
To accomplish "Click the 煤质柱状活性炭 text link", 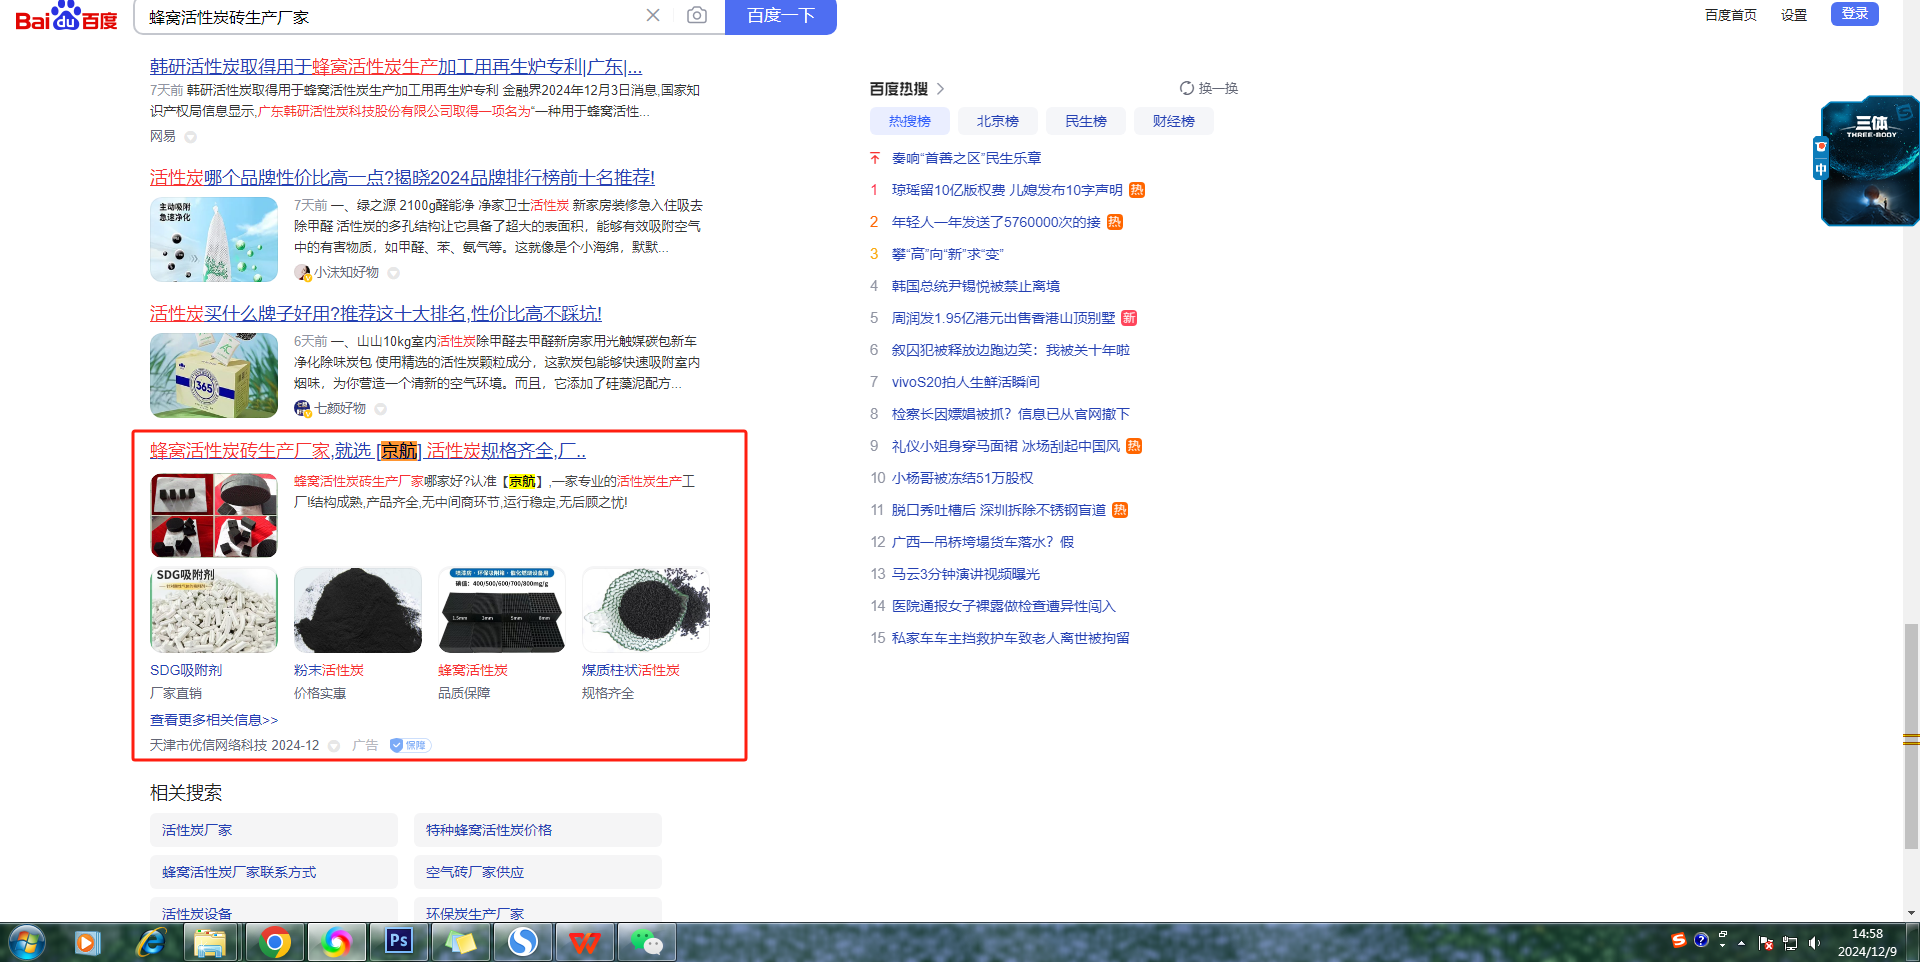I will (x=631, y=670).
